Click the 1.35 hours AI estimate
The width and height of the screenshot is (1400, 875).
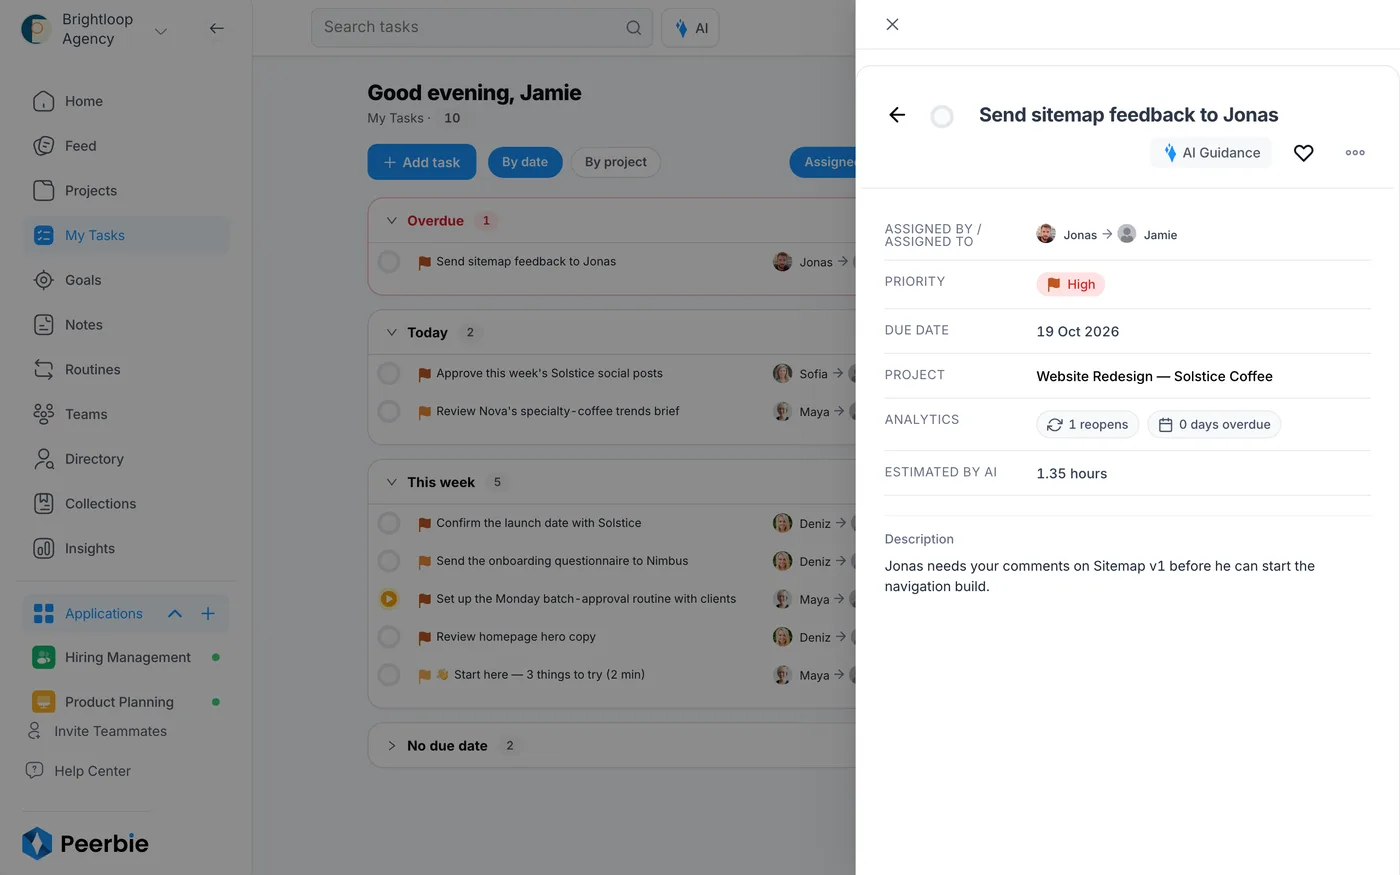click(1072, 474)
